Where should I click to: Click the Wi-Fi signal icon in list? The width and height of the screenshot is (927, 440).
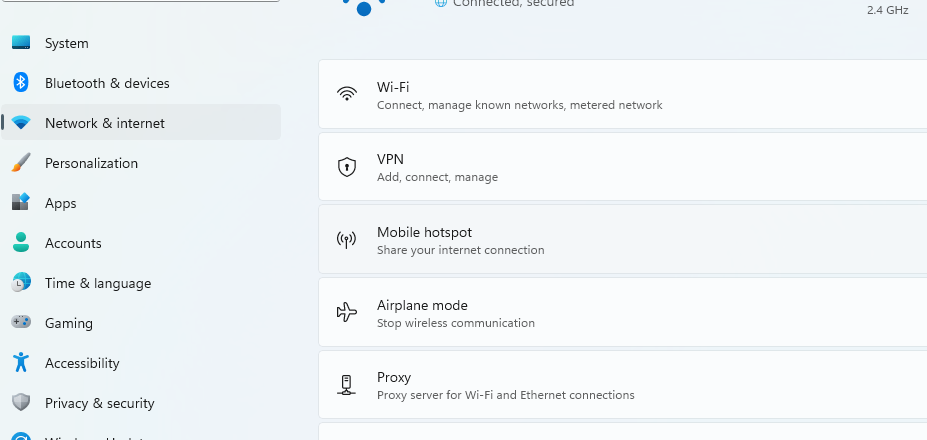point(347,94)
